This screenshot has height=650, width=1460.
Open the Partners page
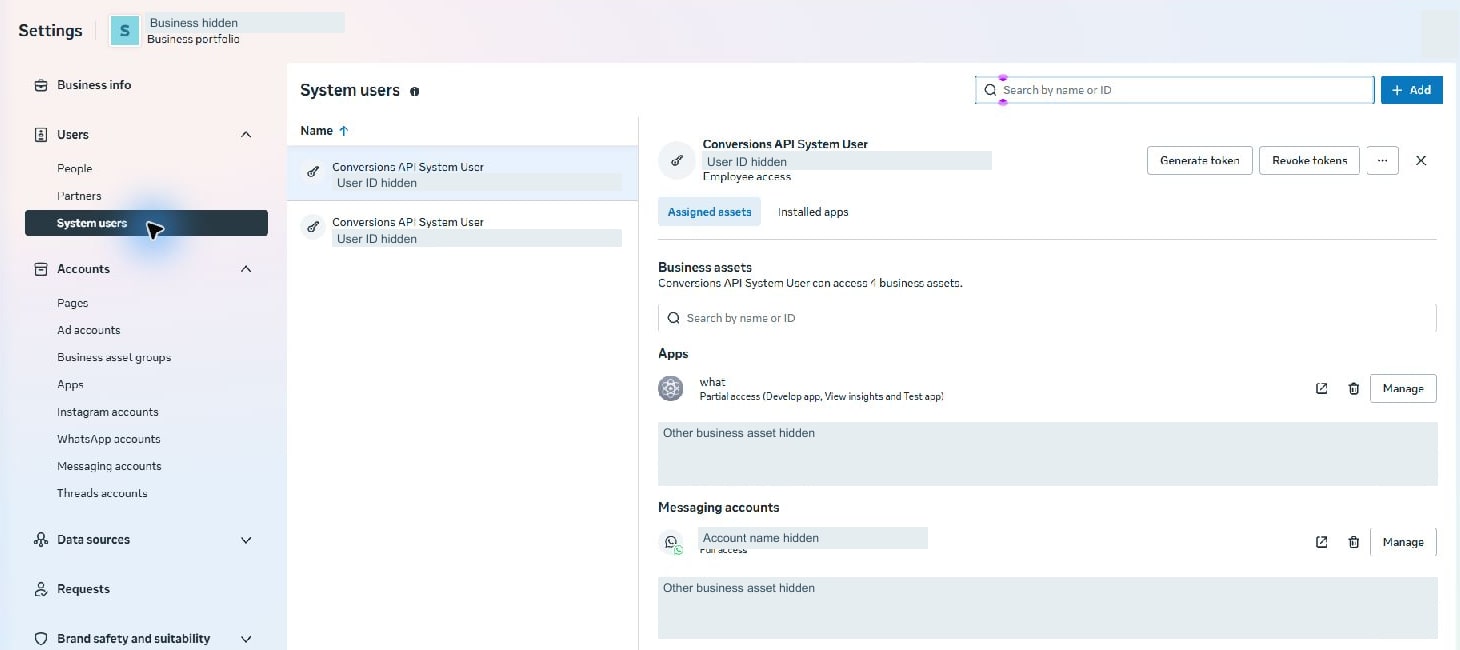79,196
